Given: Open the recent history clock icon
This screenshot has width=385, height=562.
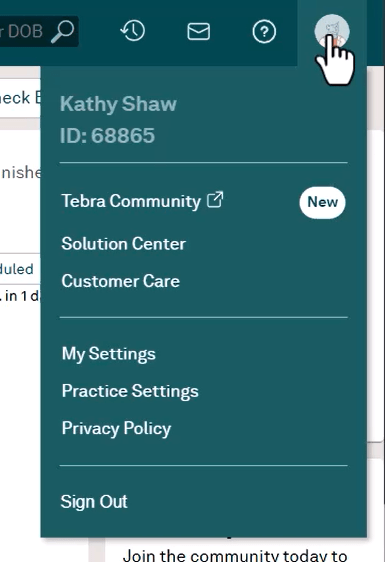Looking at the screenshot, I should [x=132, y=31].
